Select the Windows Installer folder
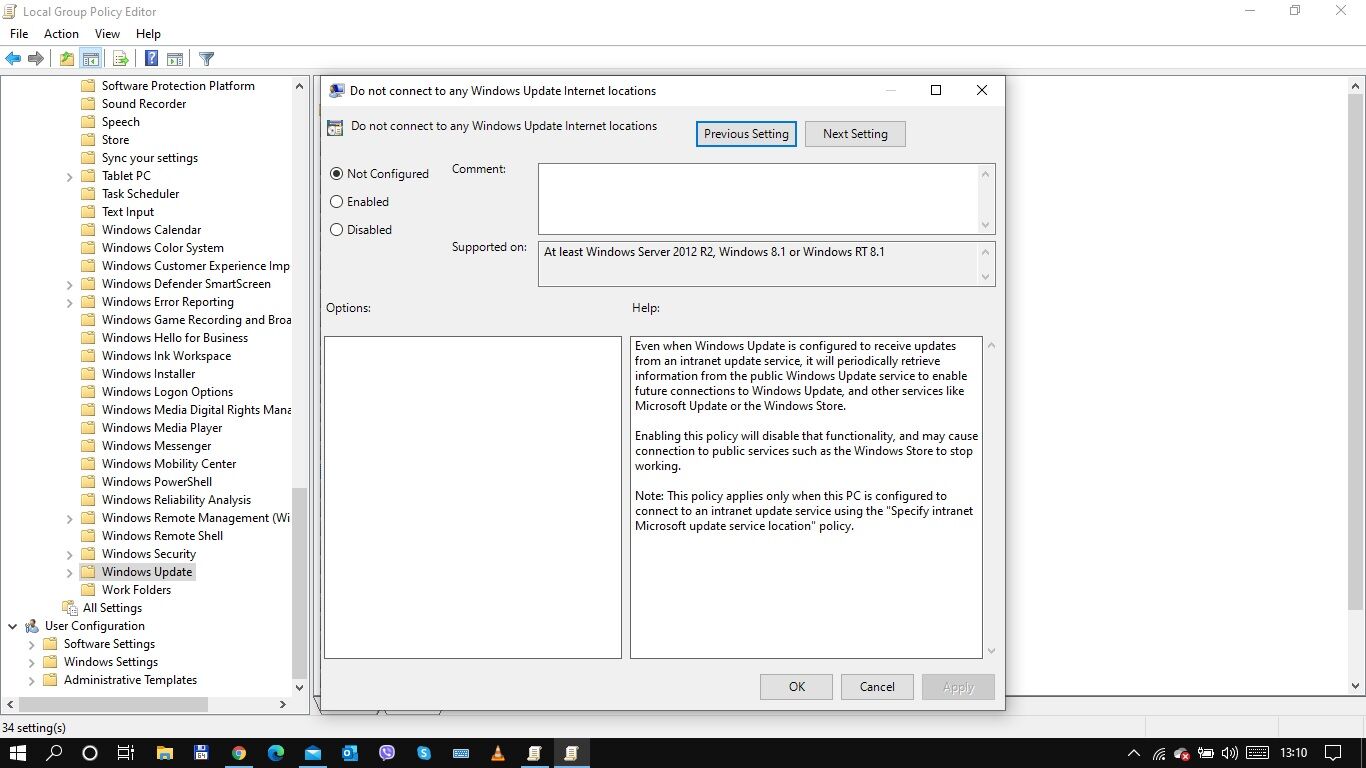 [148, 374]
